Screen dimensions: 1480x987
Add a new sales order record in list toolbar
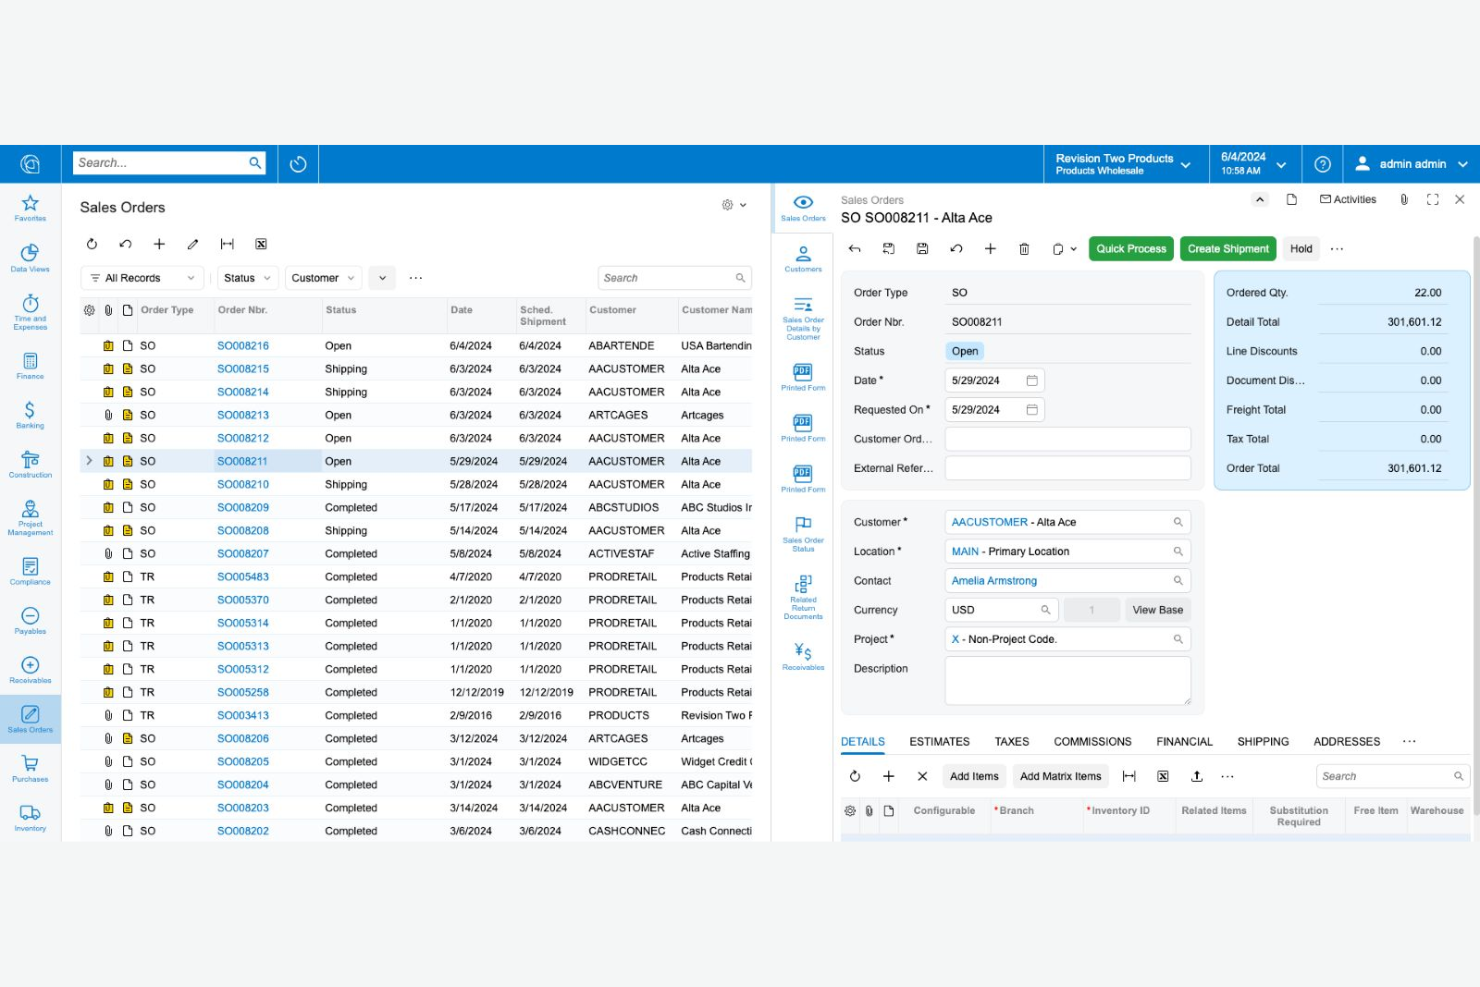click(159, 244)
